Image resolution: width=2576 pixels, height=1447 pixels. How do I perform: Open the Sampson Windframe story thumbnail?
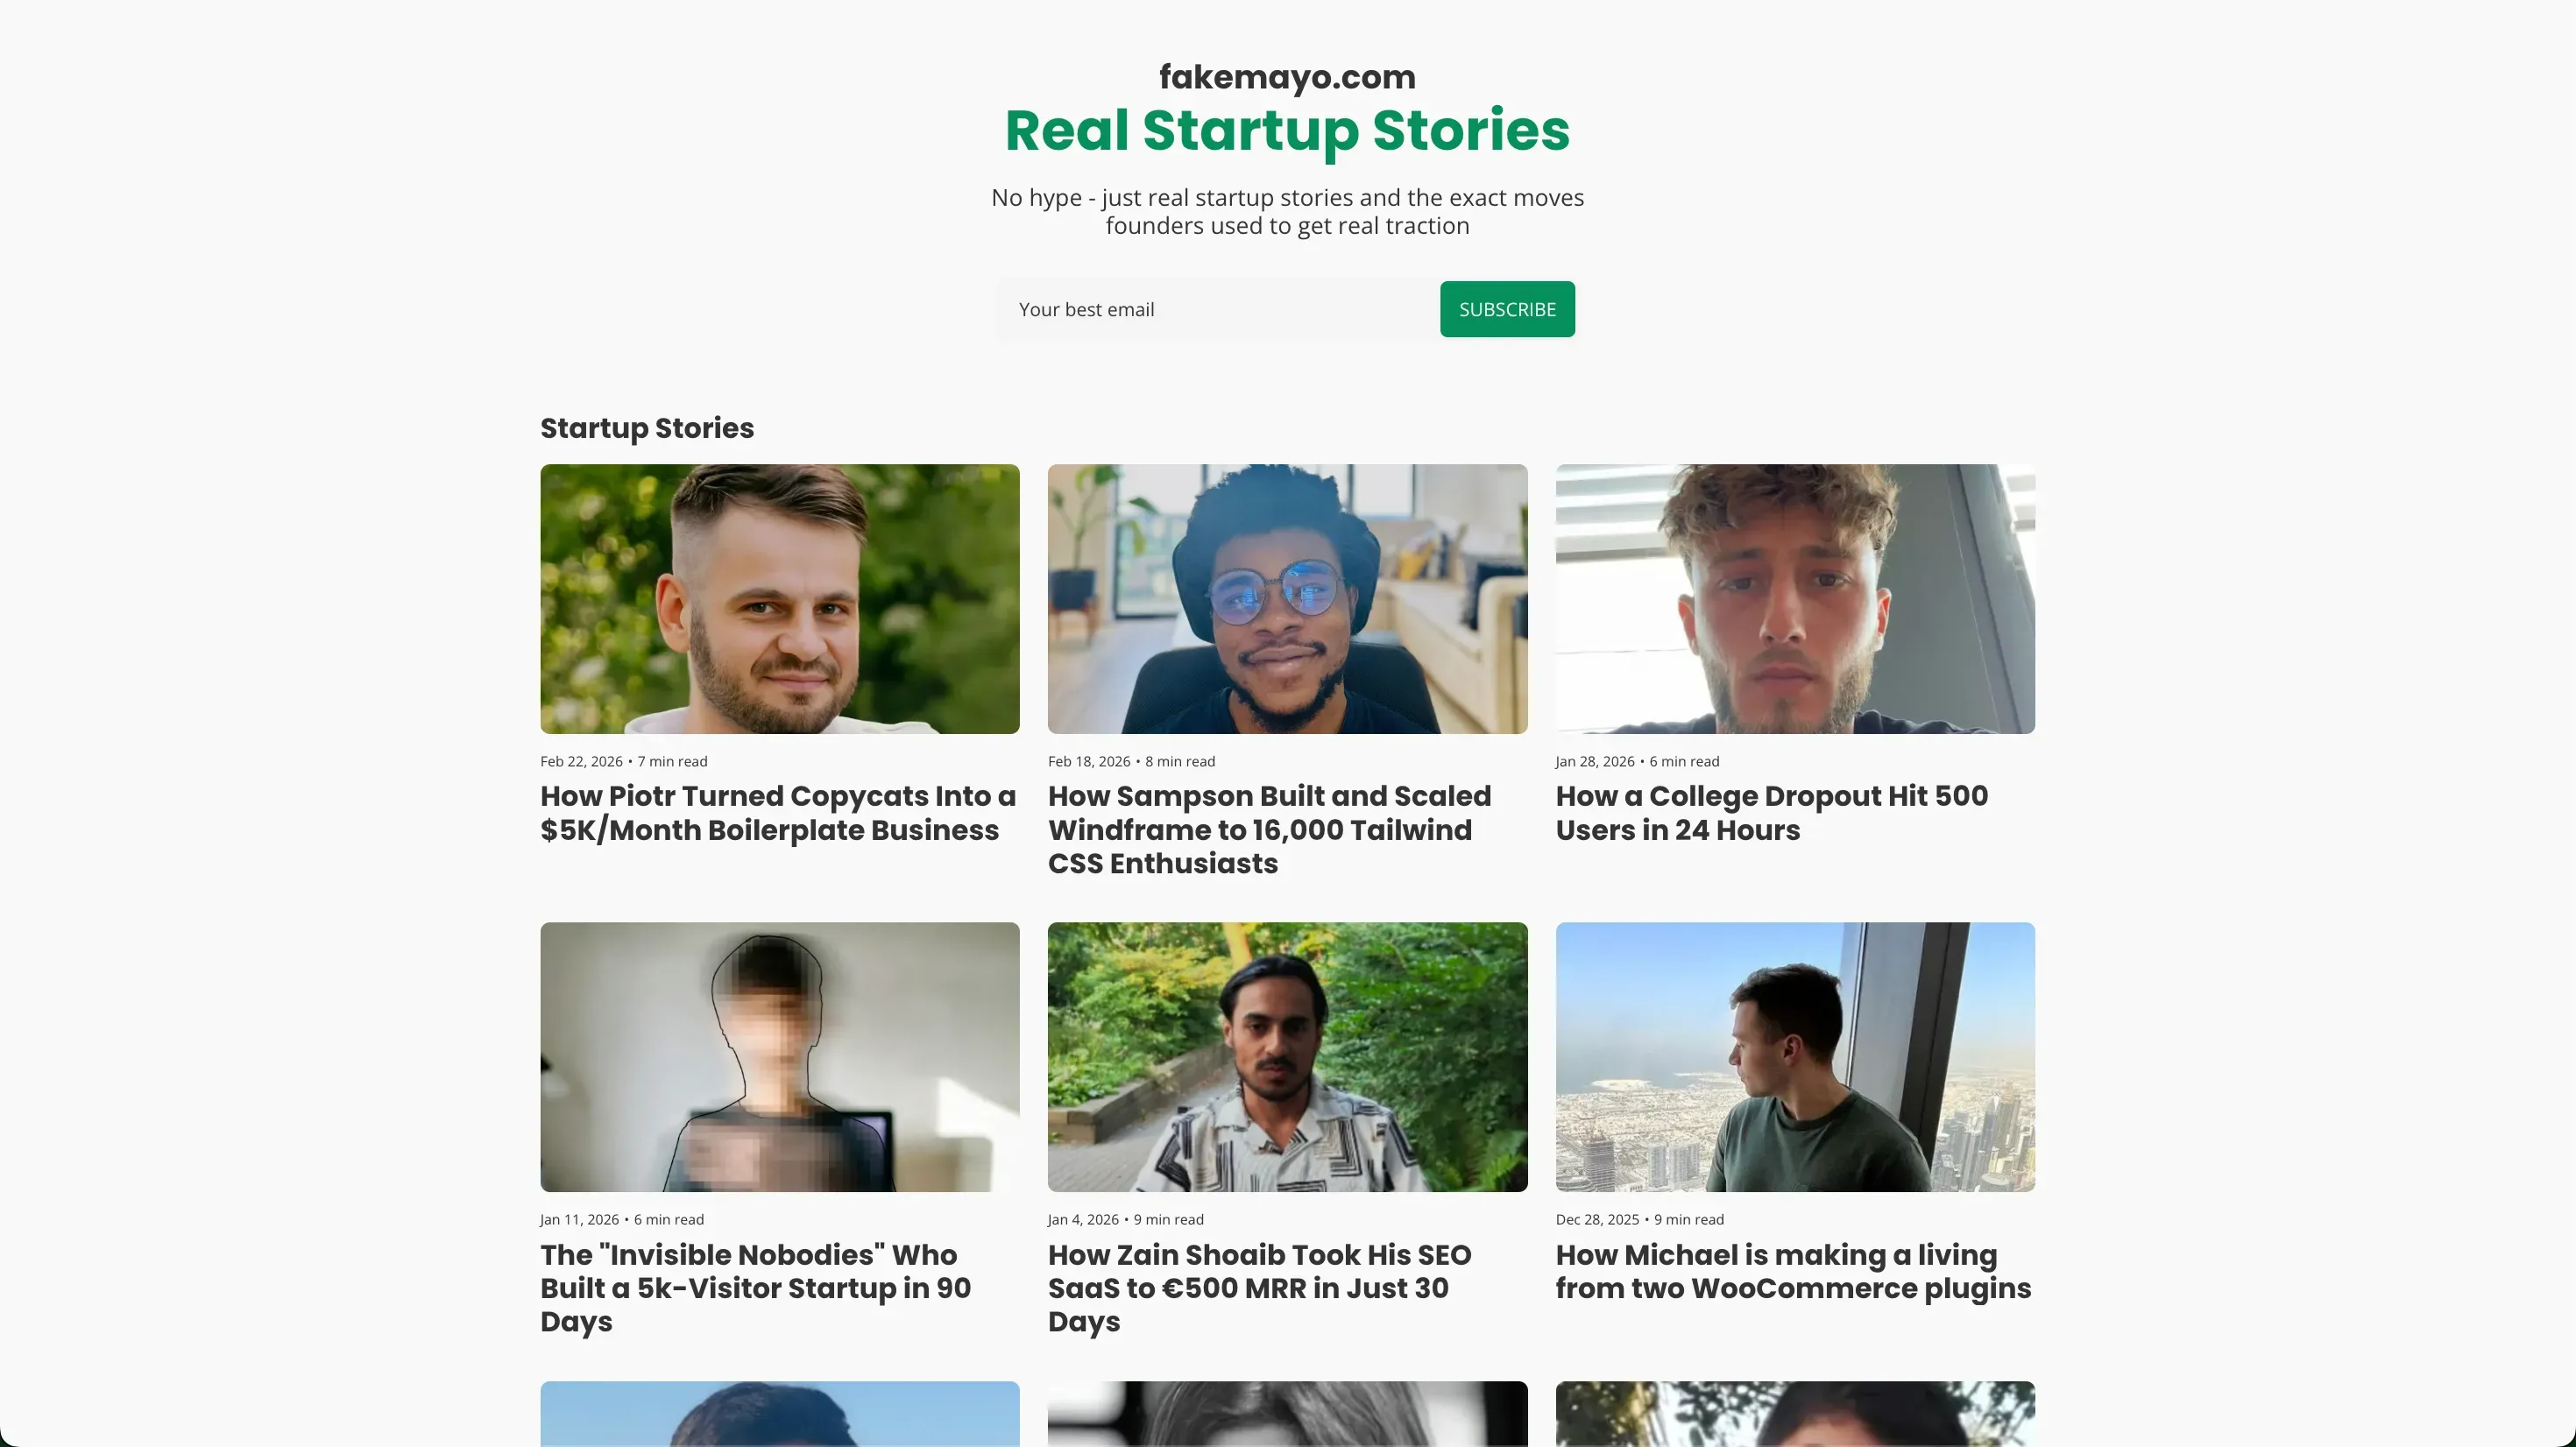1287,599
